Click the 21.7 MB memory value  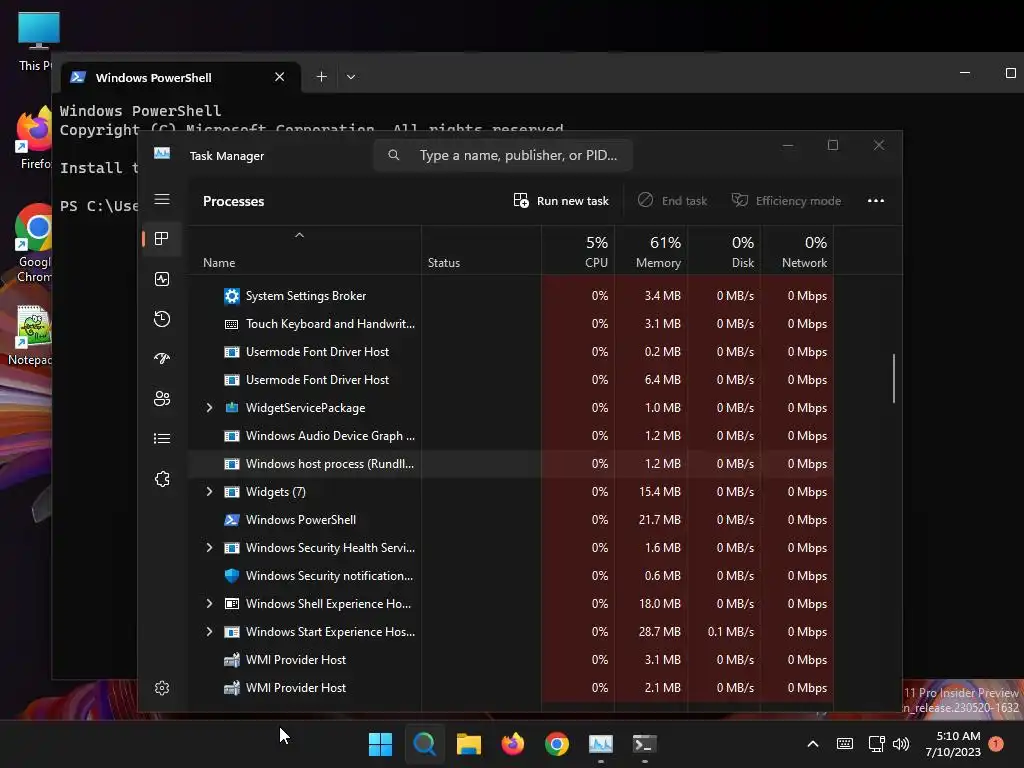[x=660, y=520]
